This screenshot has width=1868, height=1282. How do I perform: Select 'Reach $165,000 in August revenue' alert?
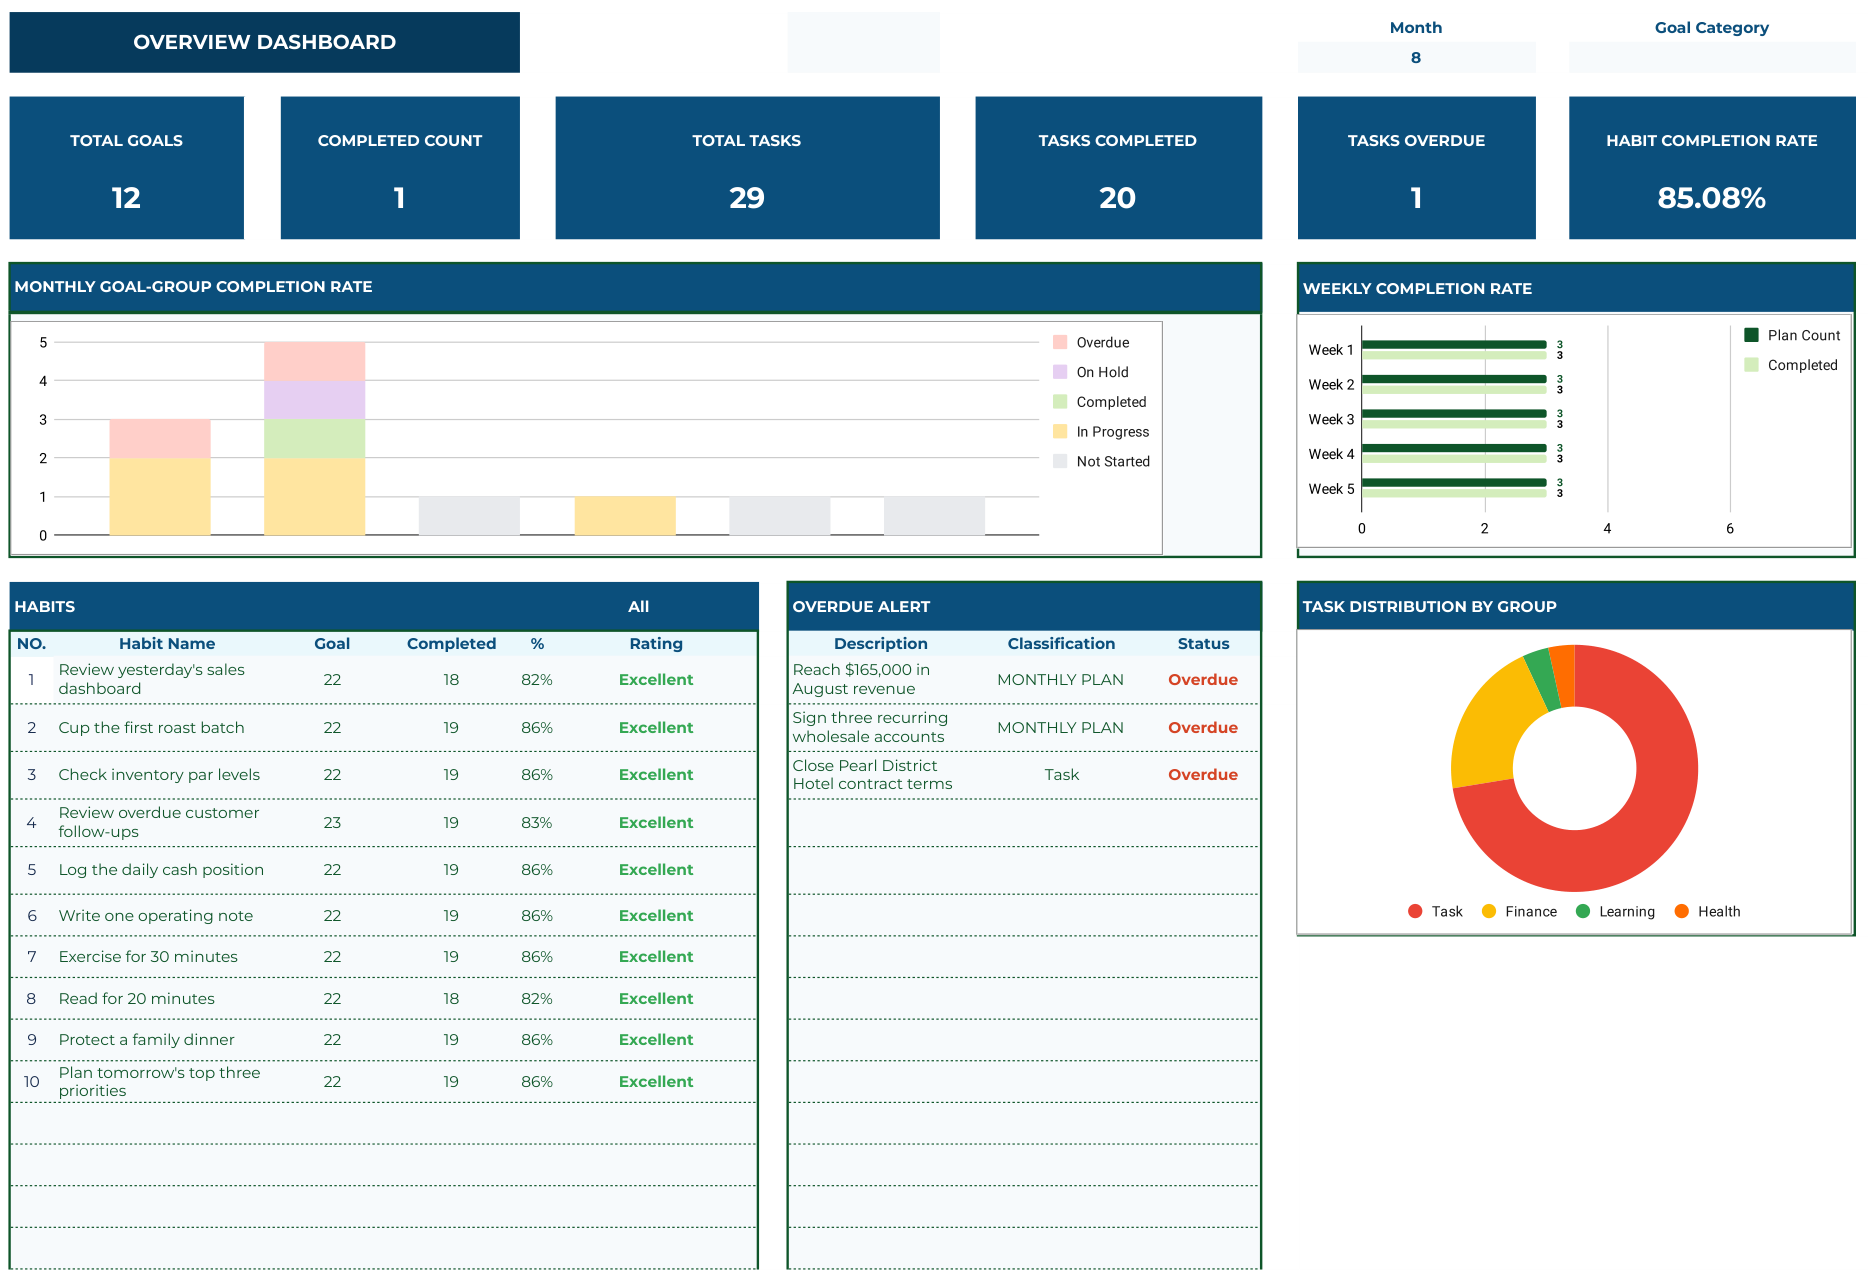(x=861, y=679)
